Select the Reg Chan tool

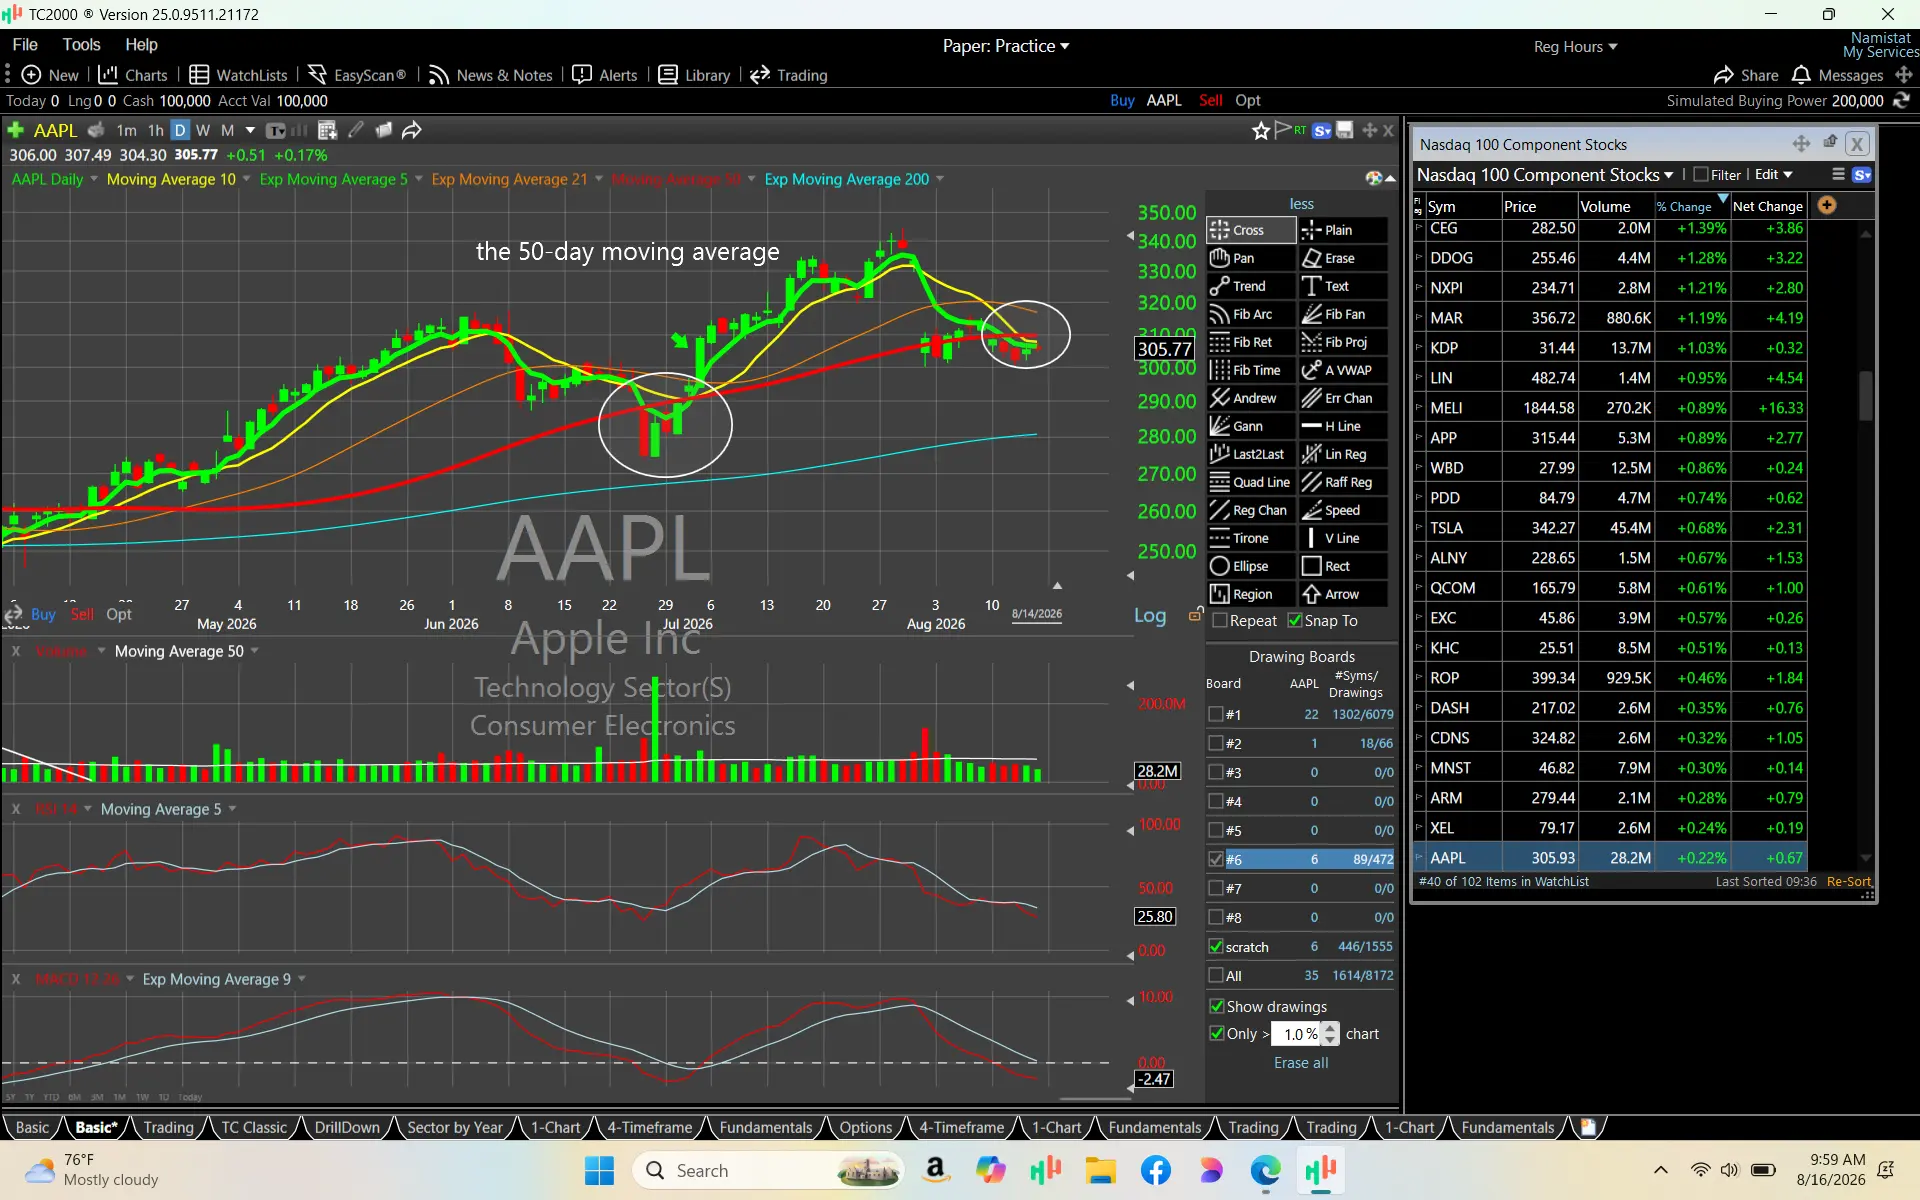click(x=1251, y=510)
